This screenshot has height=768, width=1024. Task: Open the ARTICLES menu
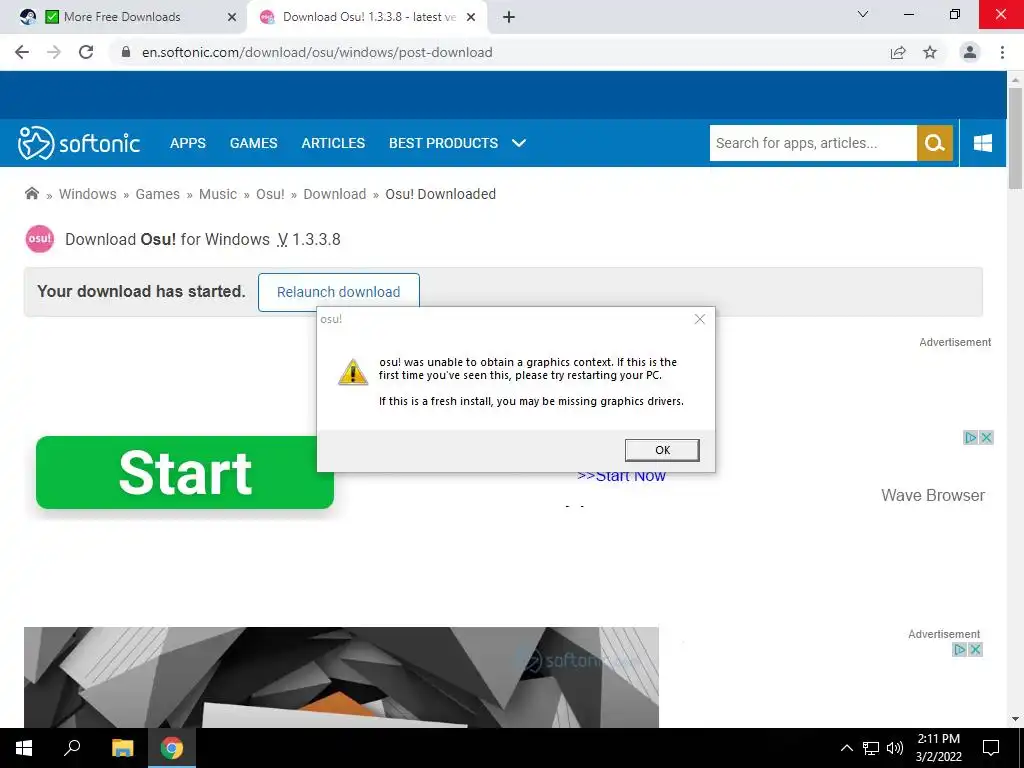coord(333,143)
